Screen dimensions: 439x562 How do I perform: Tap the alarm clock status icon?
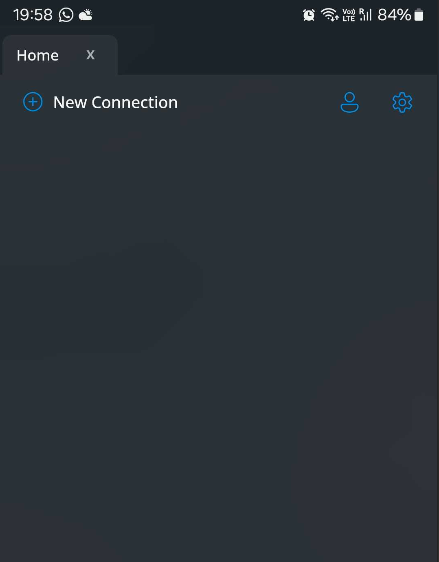click(x=309, y=15)
